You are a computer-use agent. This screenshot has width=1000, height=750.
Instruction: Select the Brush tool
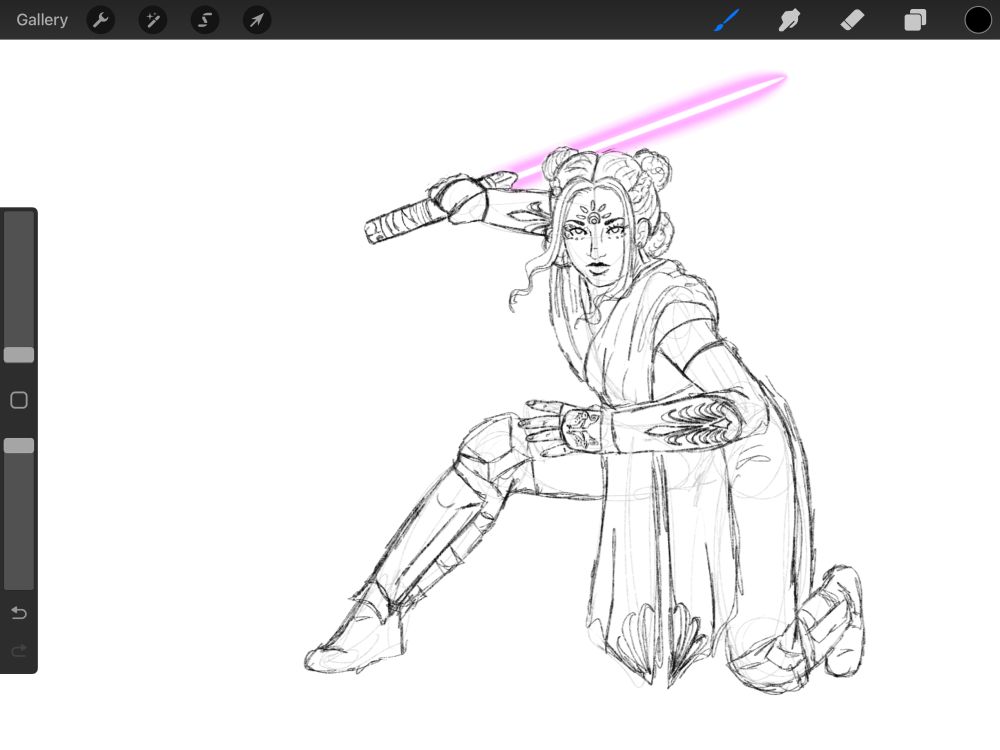coord(727,20)
